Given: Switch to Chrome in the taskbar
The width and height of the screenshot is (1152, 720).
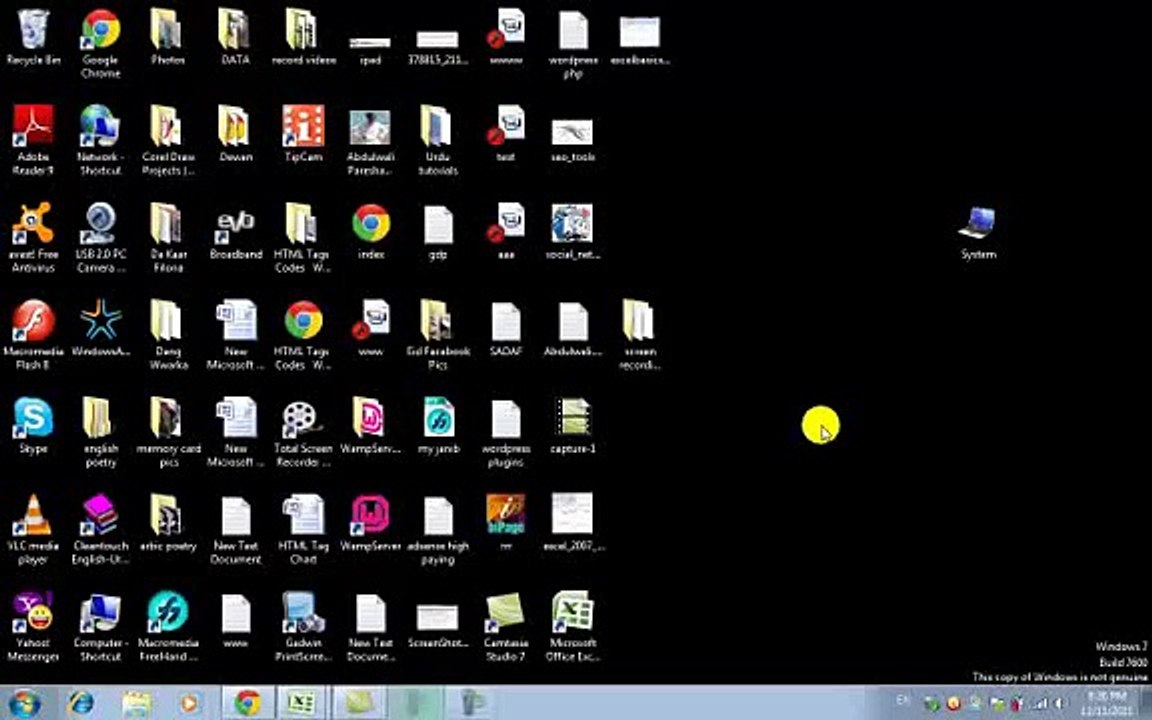Looking at the screenshot, I should (248, 703).
